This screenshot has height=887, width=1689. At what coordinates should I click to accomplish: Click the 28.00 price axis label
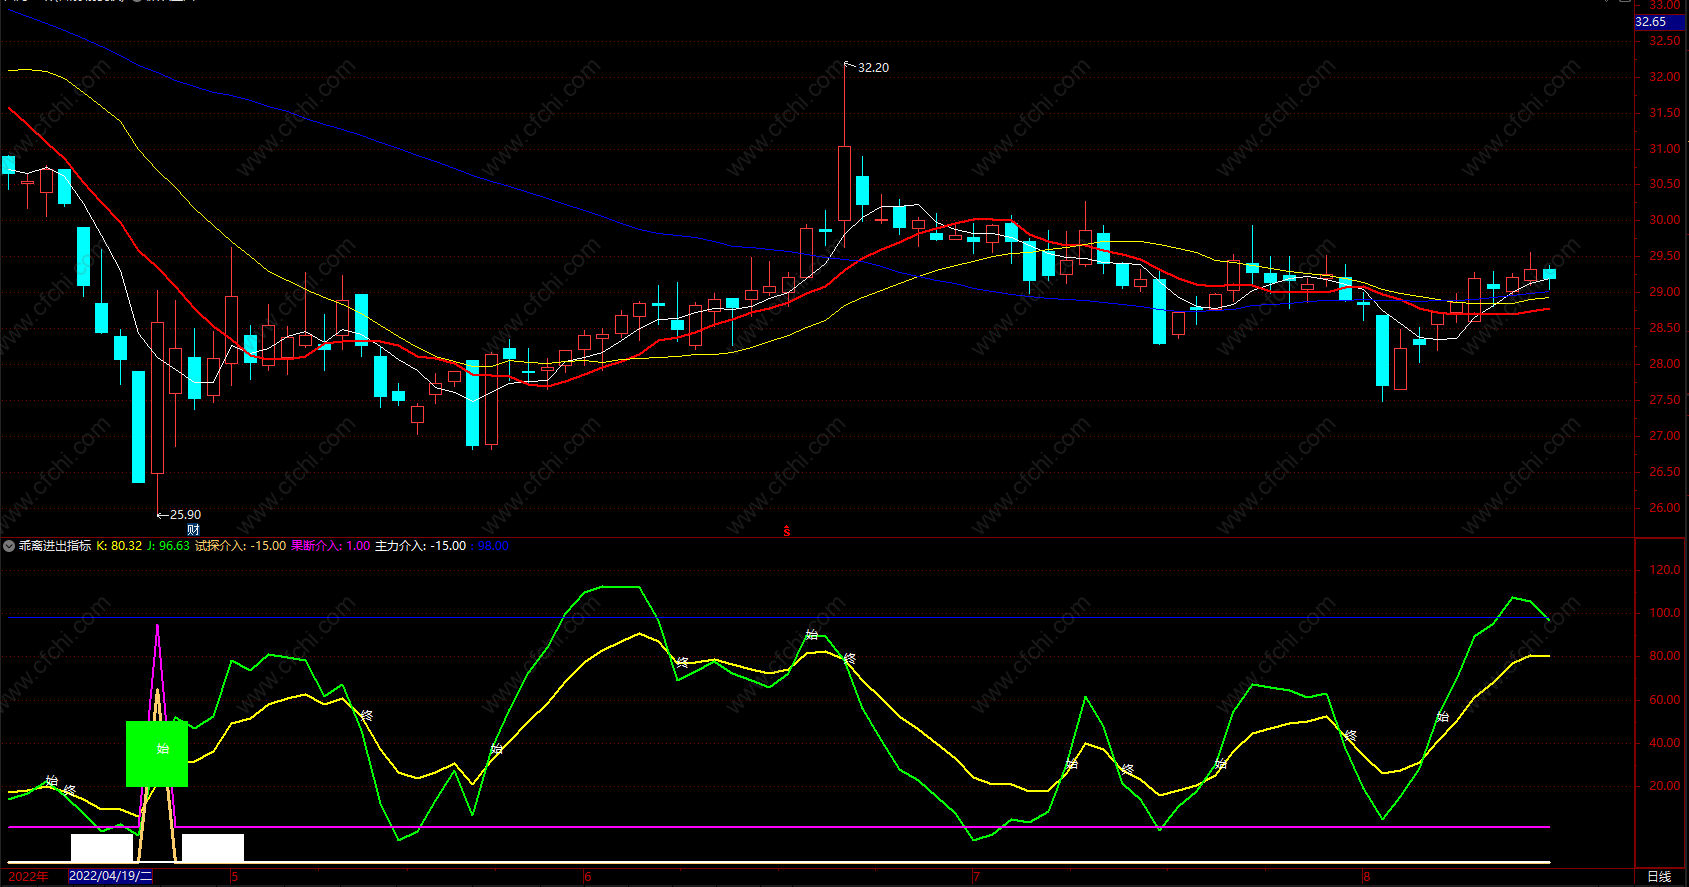tap(1664, 364)
